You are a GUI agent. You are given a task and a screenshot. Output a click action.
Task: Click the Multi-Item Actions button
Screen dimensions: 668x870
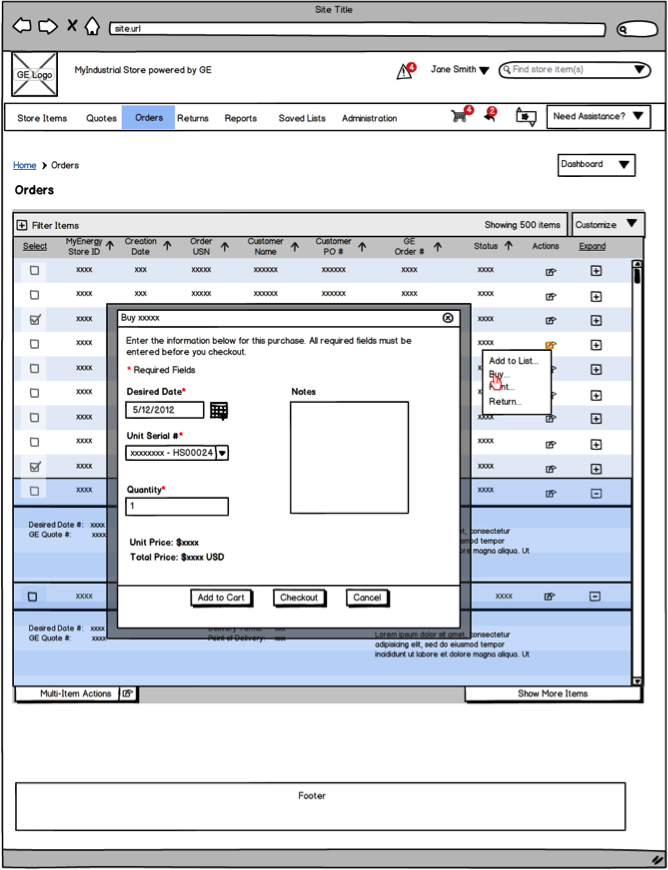(68, 694)
